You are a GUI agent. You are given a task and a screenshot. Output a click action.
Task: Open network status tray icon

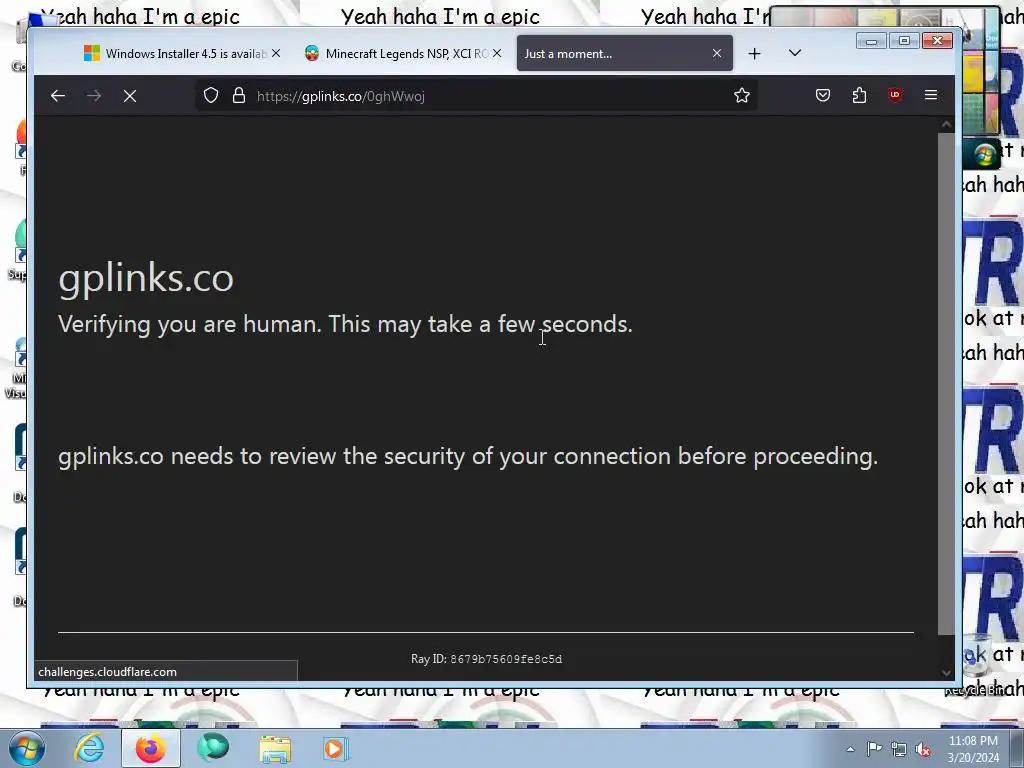click(x=899, y=750)
